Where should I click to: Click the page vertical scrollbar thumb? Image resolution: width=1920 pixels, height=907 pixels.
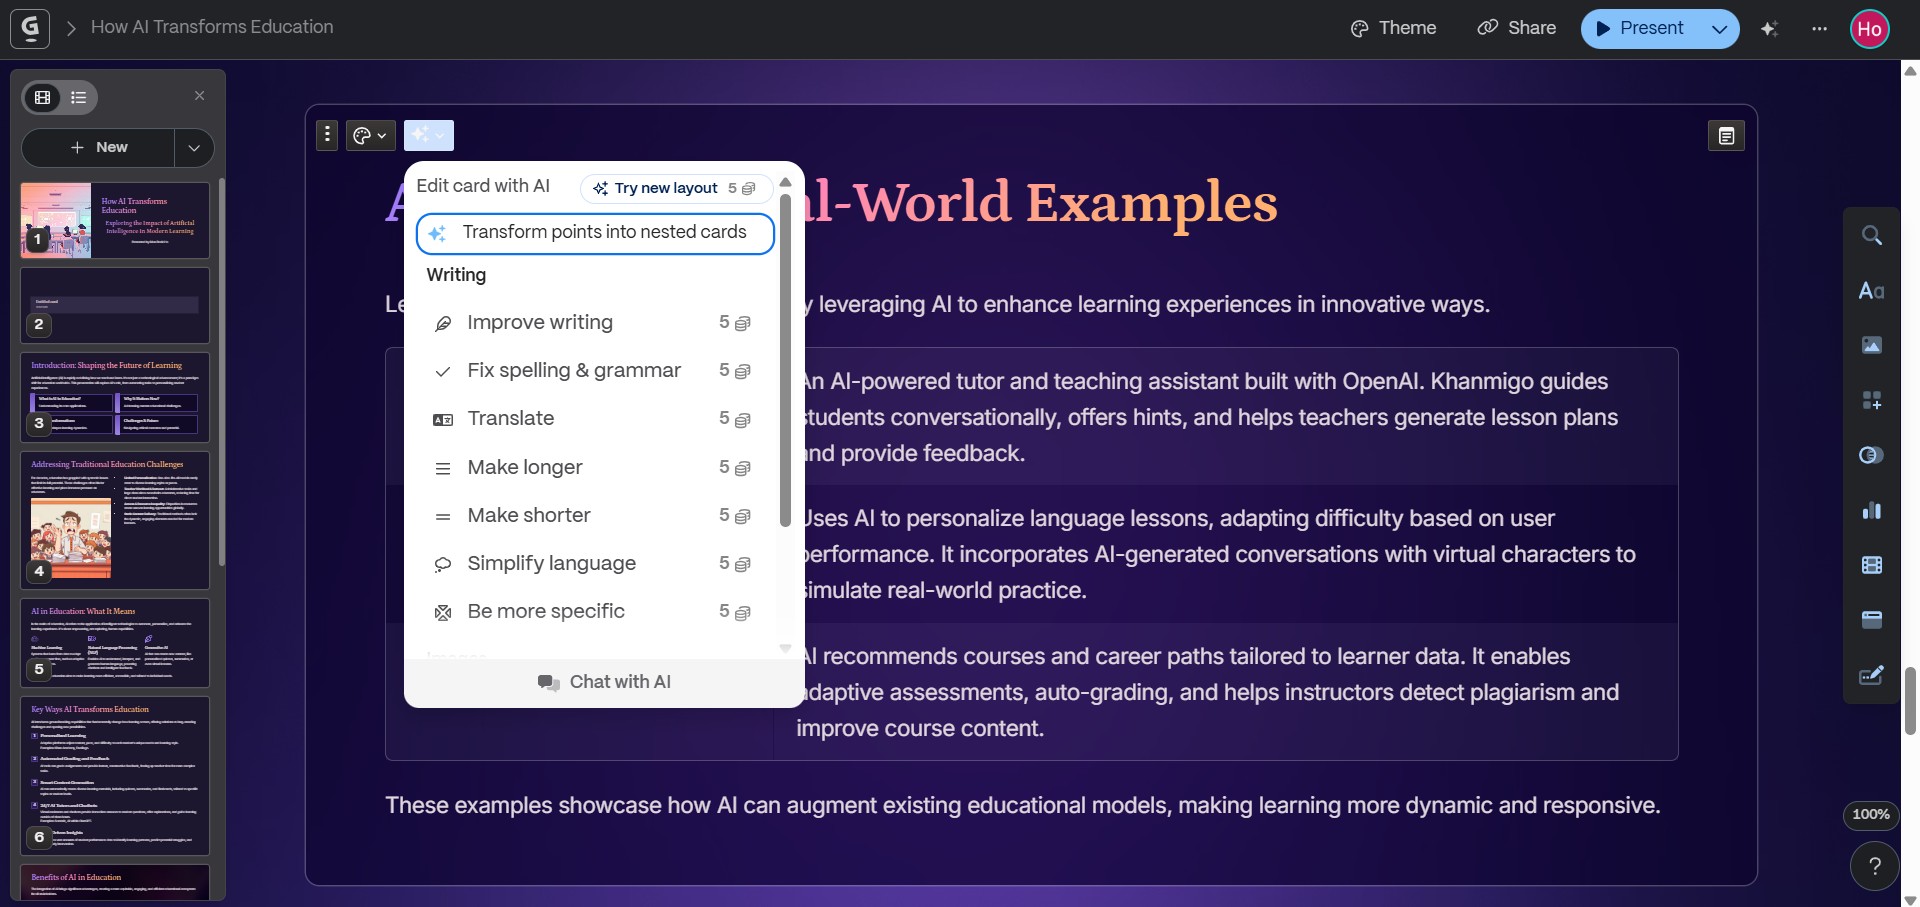tap(1910, 701)
